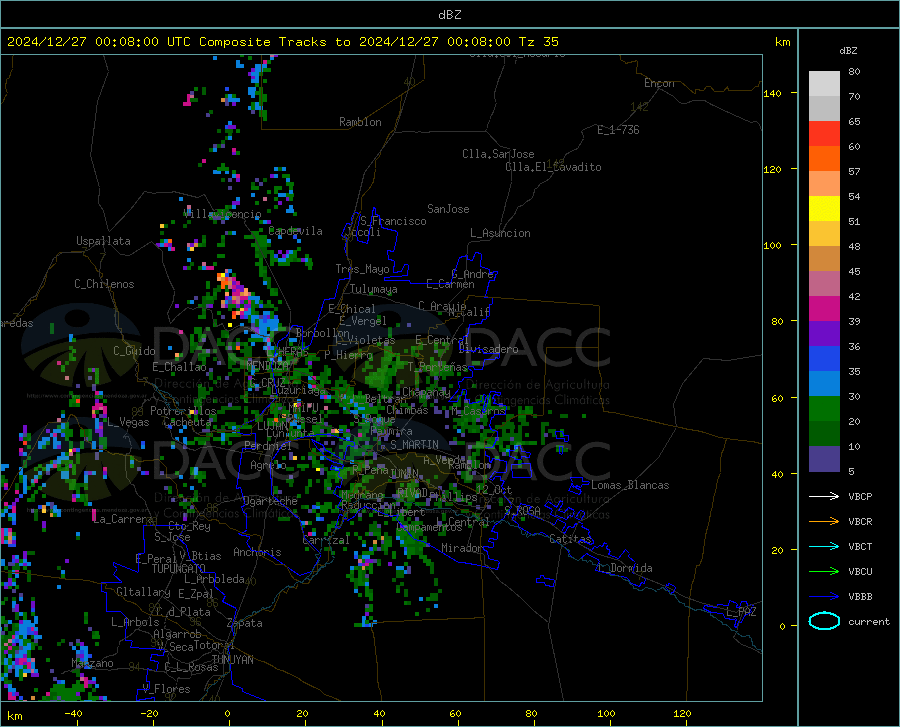Pick the purple 36-39 dBZ swatch
900x727 pixels.
coord(824,334)
